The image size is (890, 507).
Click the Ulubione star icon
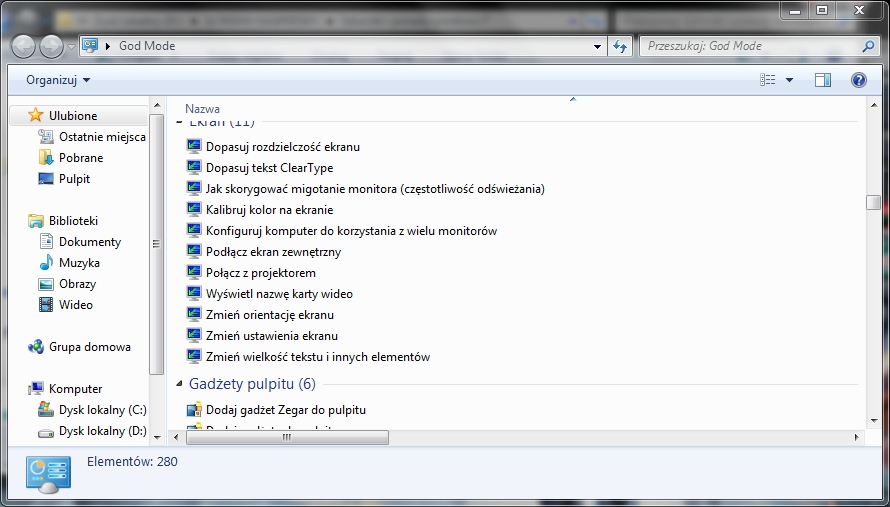click(36, 115)
